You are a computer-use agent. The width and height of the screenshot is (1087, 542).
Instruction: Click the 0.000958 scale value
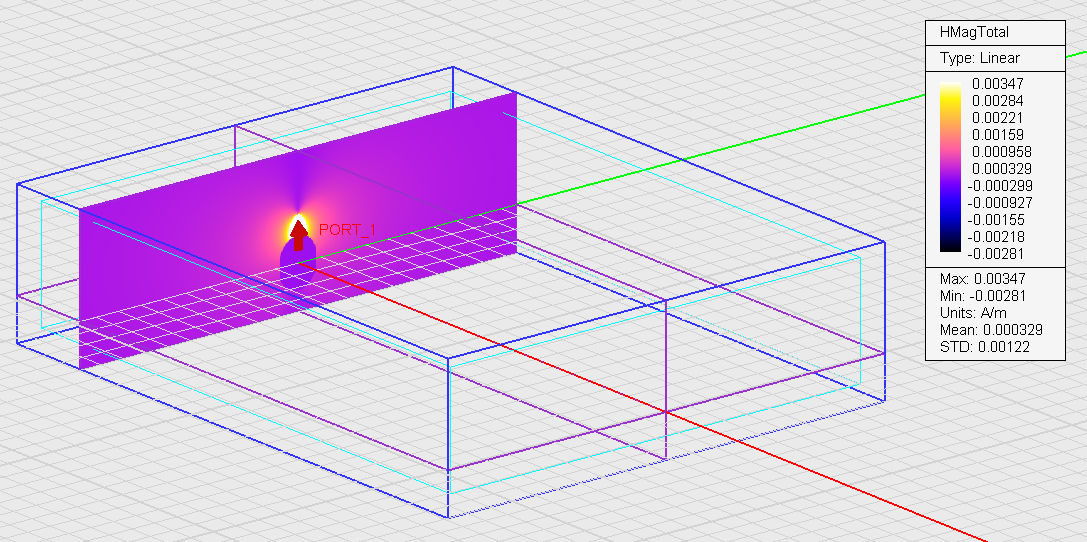coord(1002,152)
